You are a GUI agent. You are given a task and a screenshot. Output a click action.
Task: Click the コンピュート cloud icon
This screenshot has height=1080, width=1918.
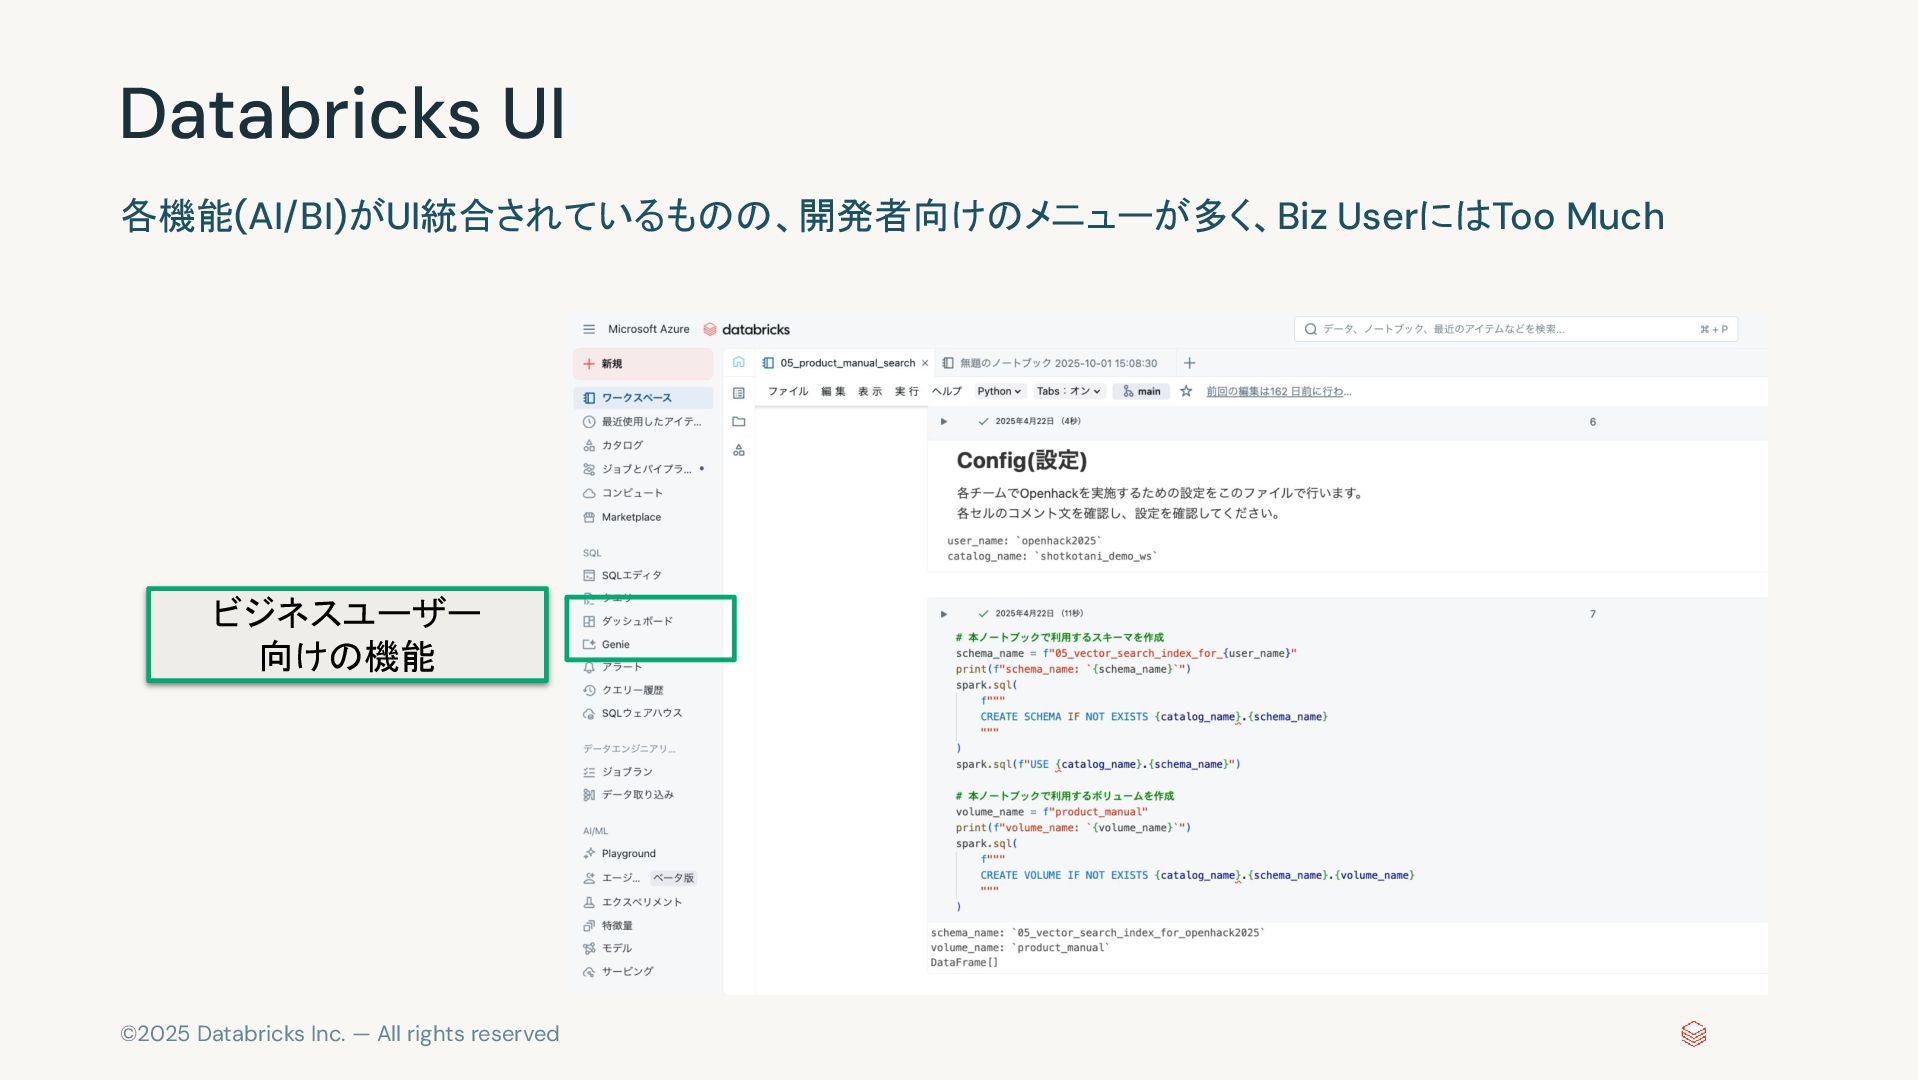point(589,493)
